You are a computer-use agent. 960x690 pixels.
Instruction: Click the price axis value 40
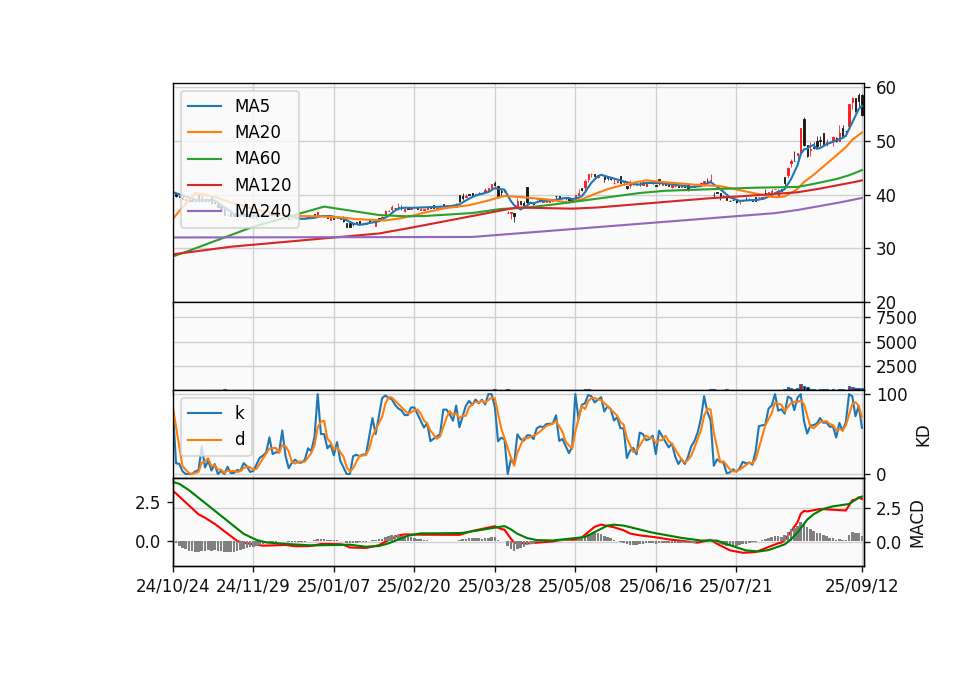pyautogui.click(x=886, y=196)
